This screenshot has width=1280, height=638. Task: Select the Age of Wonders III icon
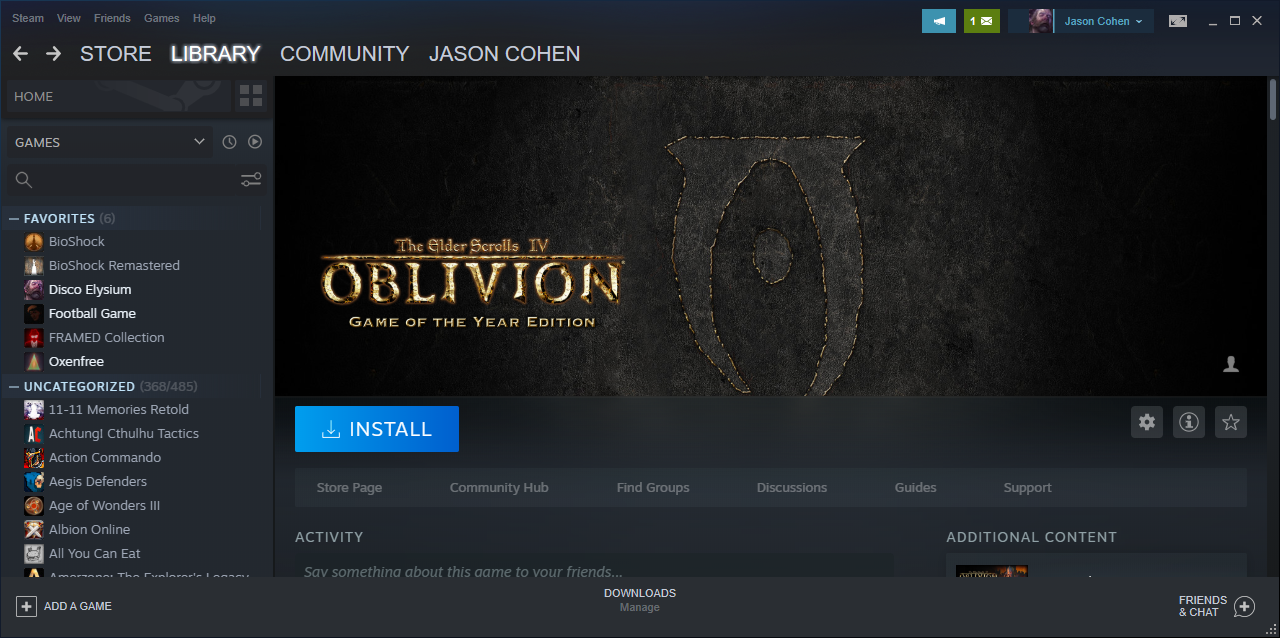[34, 506]
